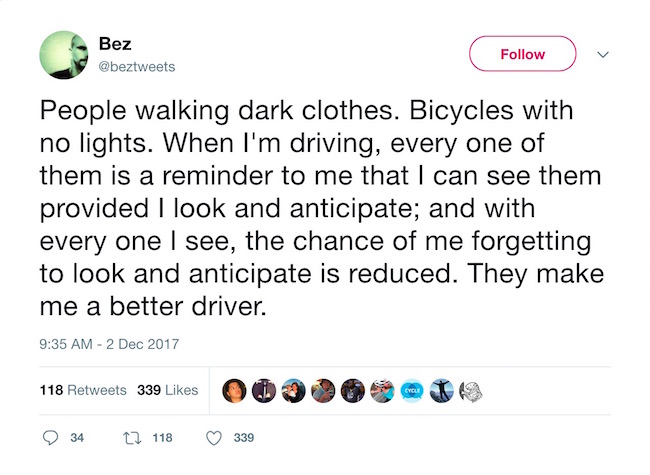Image resolution: width=650 pixels, height=475 pixels.
Task: Click the last sketch-style liker avatar
Action: (x=470, y=390)
